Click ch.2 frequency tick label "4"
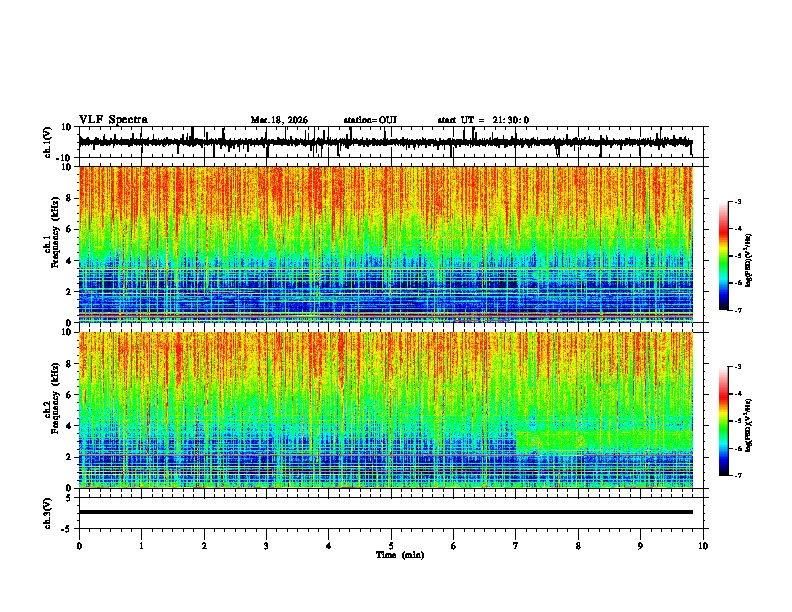 click(x=69, y=426)
